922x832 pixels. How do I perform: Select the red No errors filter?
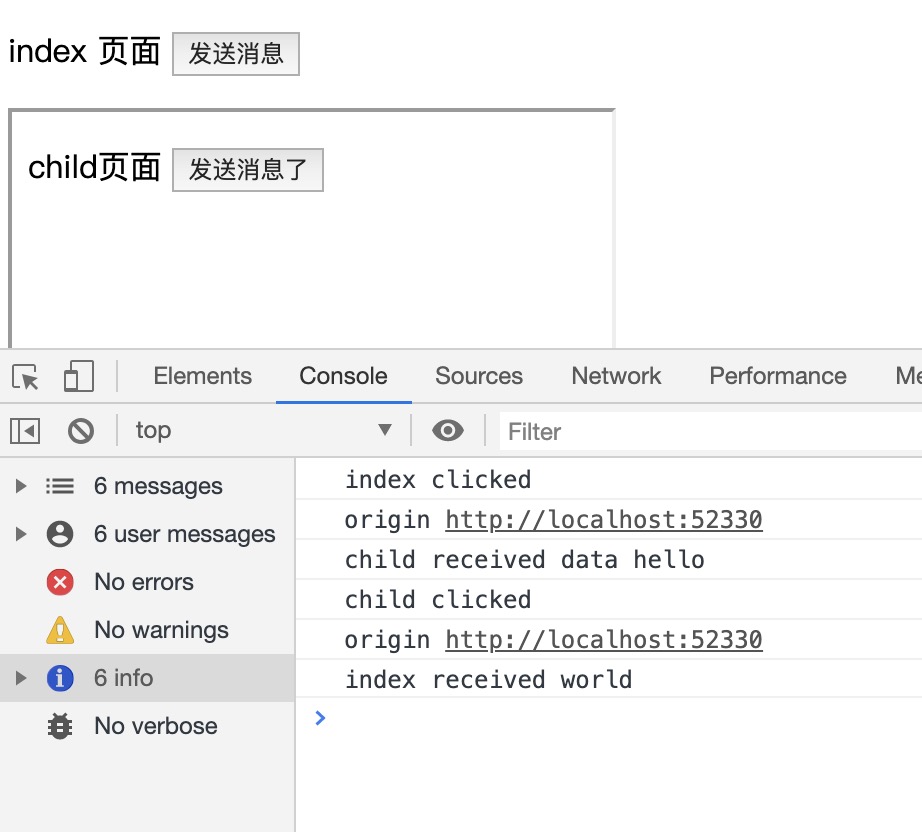pos(143,582)
